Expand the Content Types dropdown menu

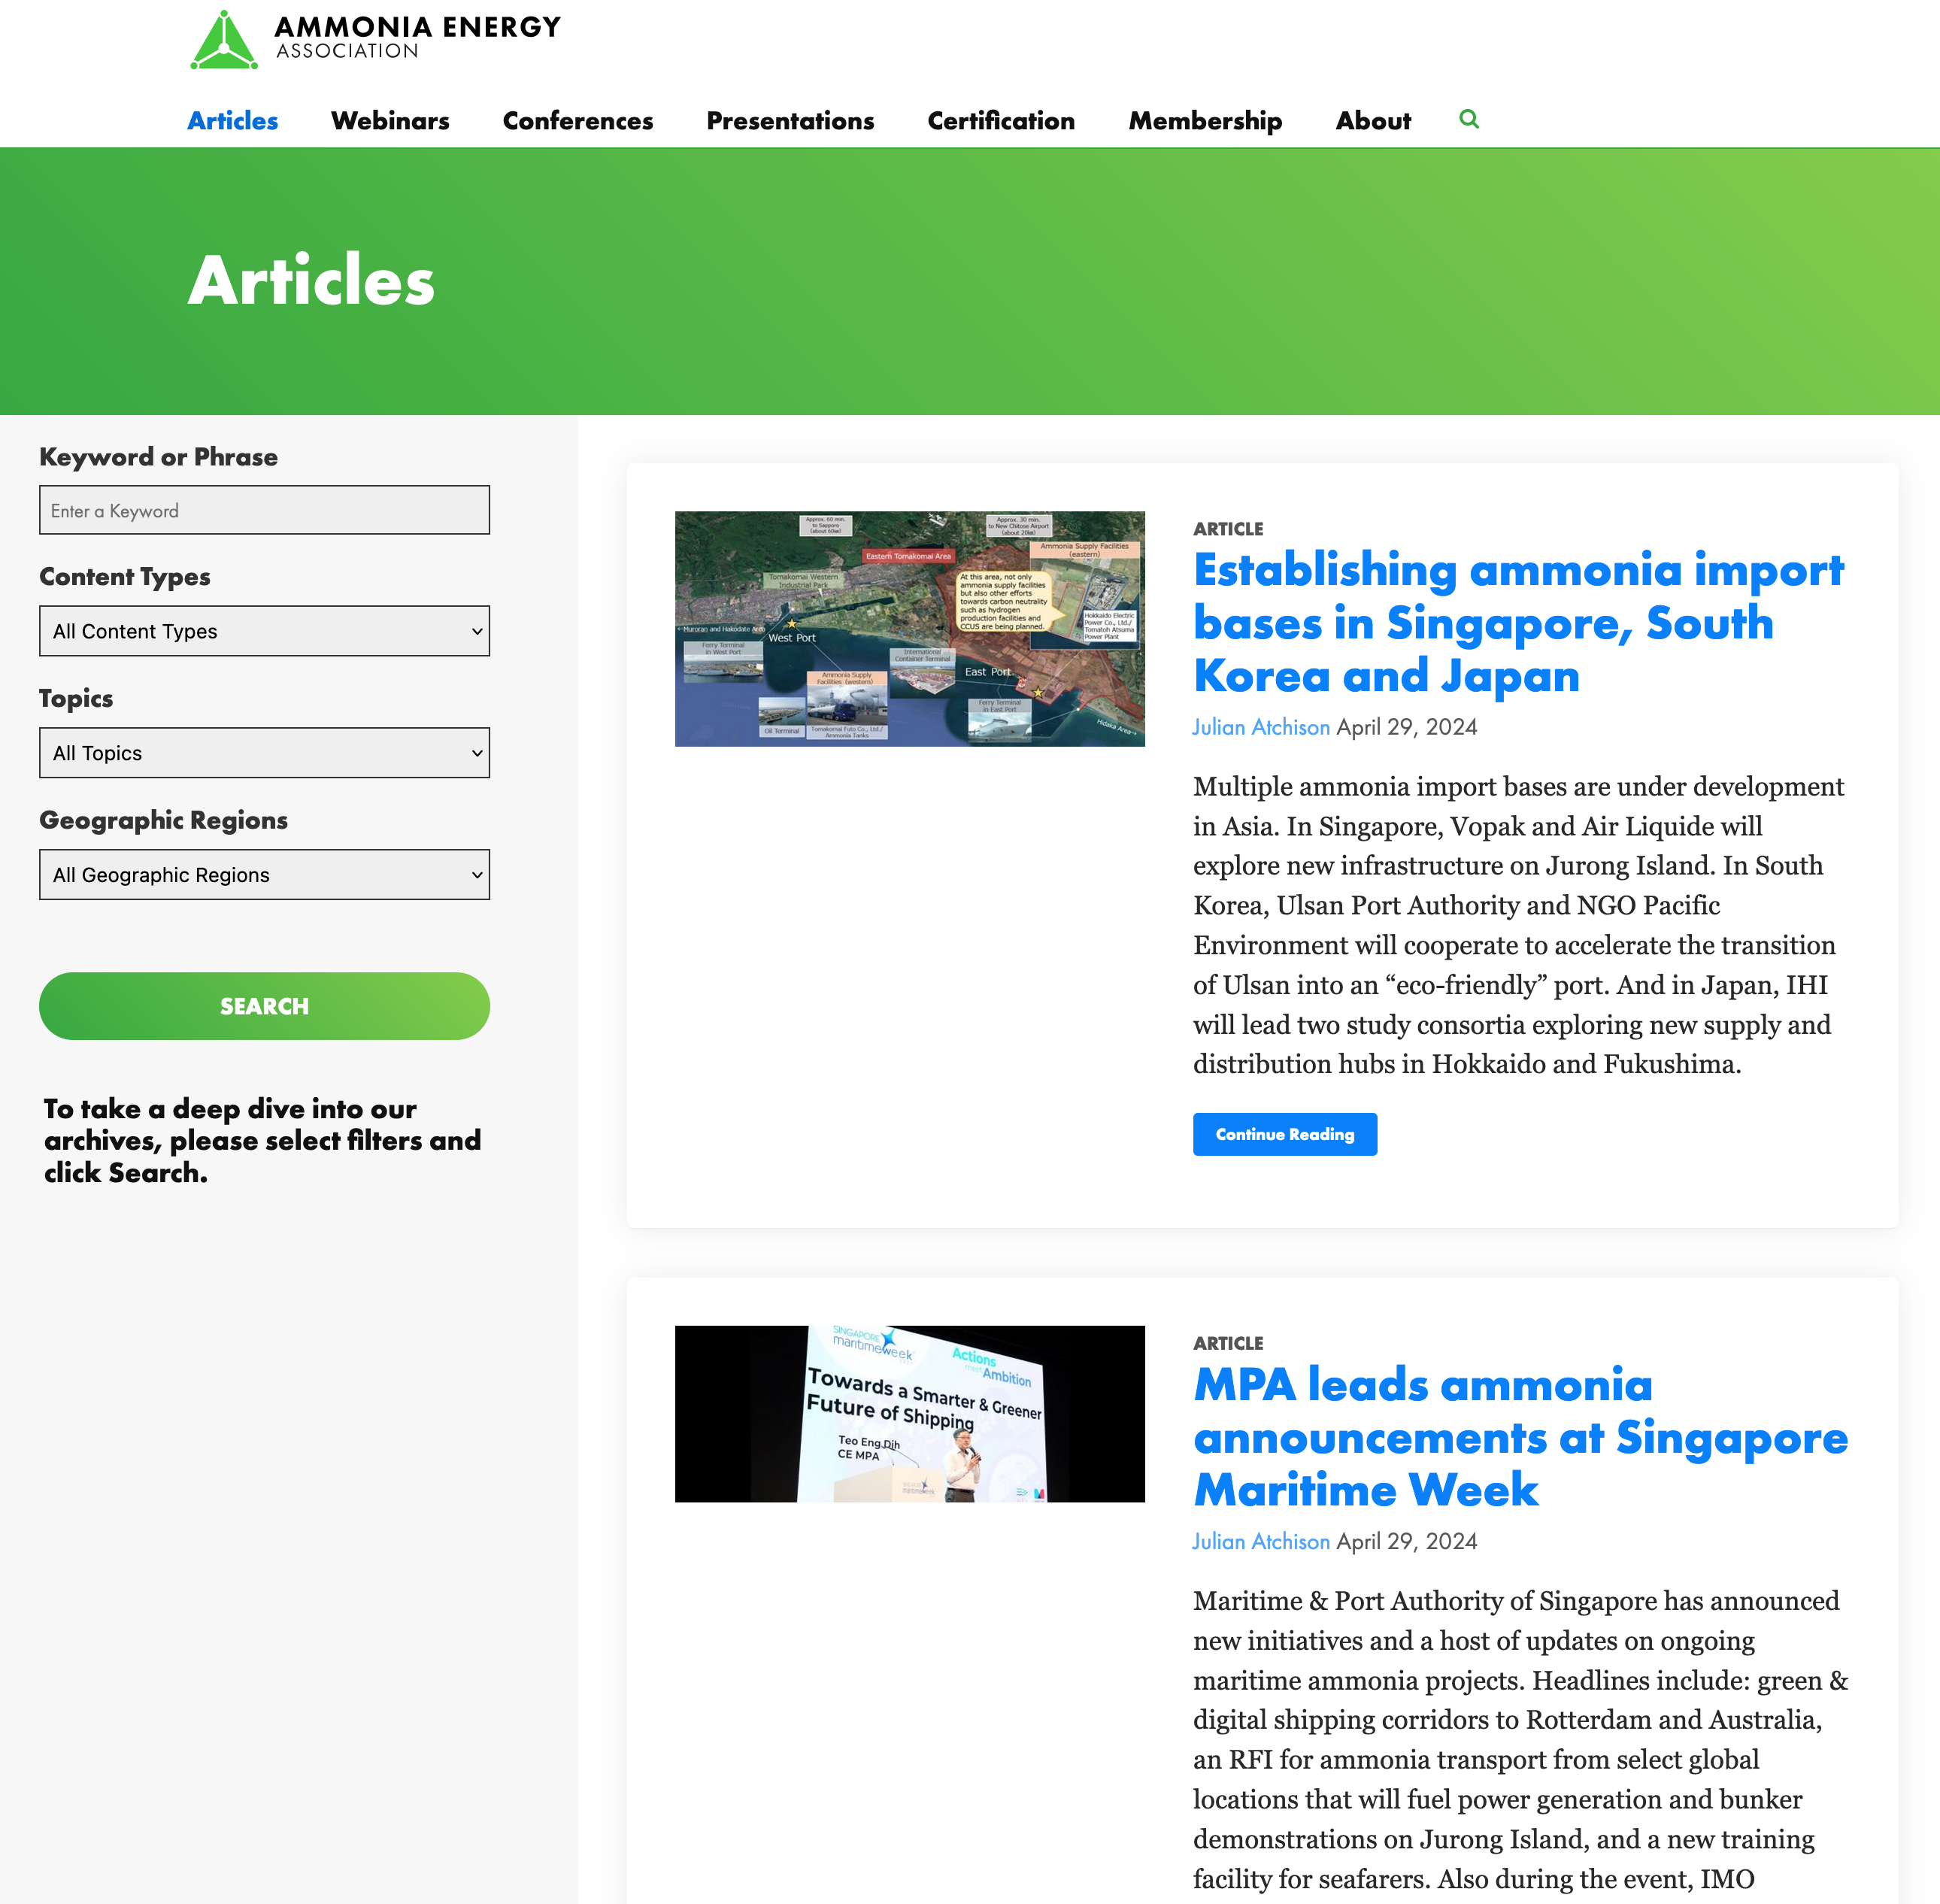coord(263,629)
